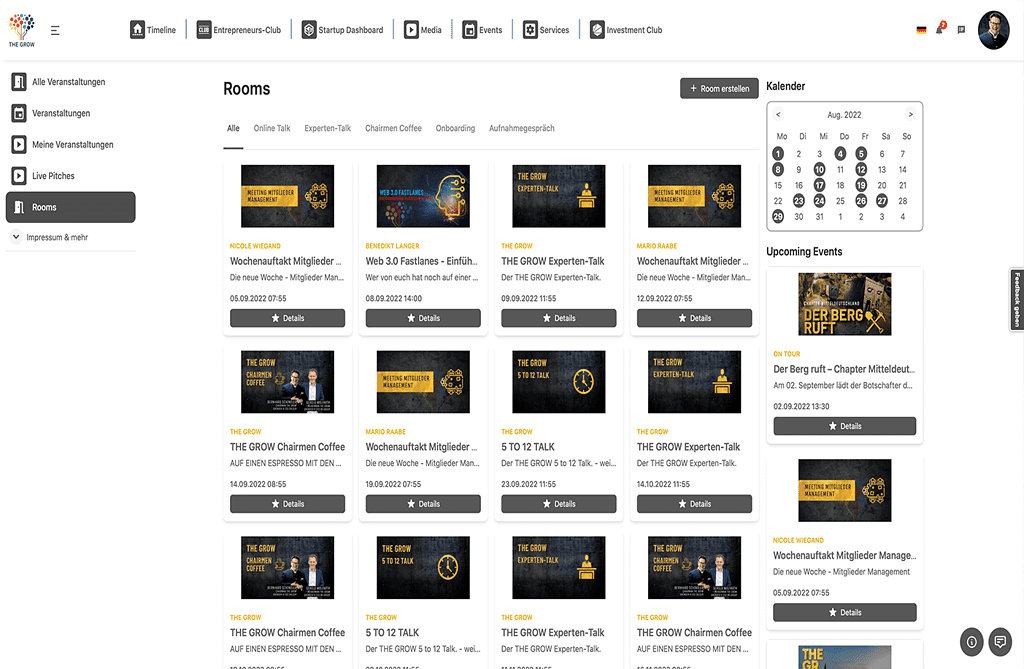Open Meine Veranstaltungen sidebar icon
Screen dimensions: 1024x669
(x=19, y=144)
